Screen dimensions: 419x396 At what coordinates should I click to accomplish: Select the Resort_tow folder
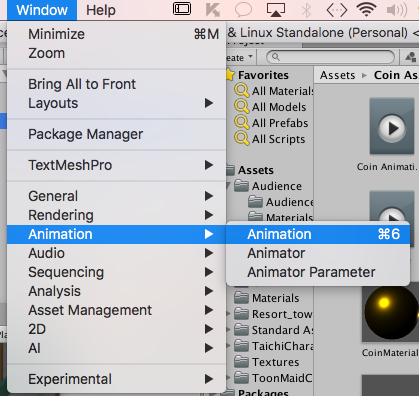[273, 314]
